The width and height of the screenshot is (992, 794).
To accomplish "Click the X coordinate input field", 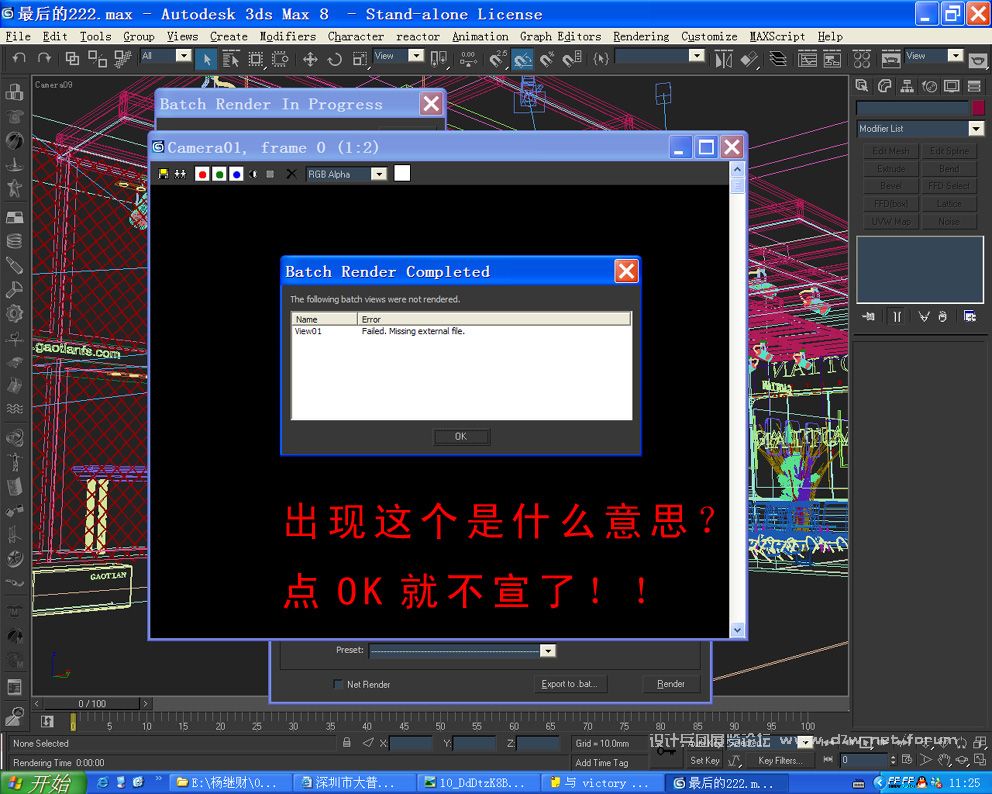I will [x=411, y=743].
